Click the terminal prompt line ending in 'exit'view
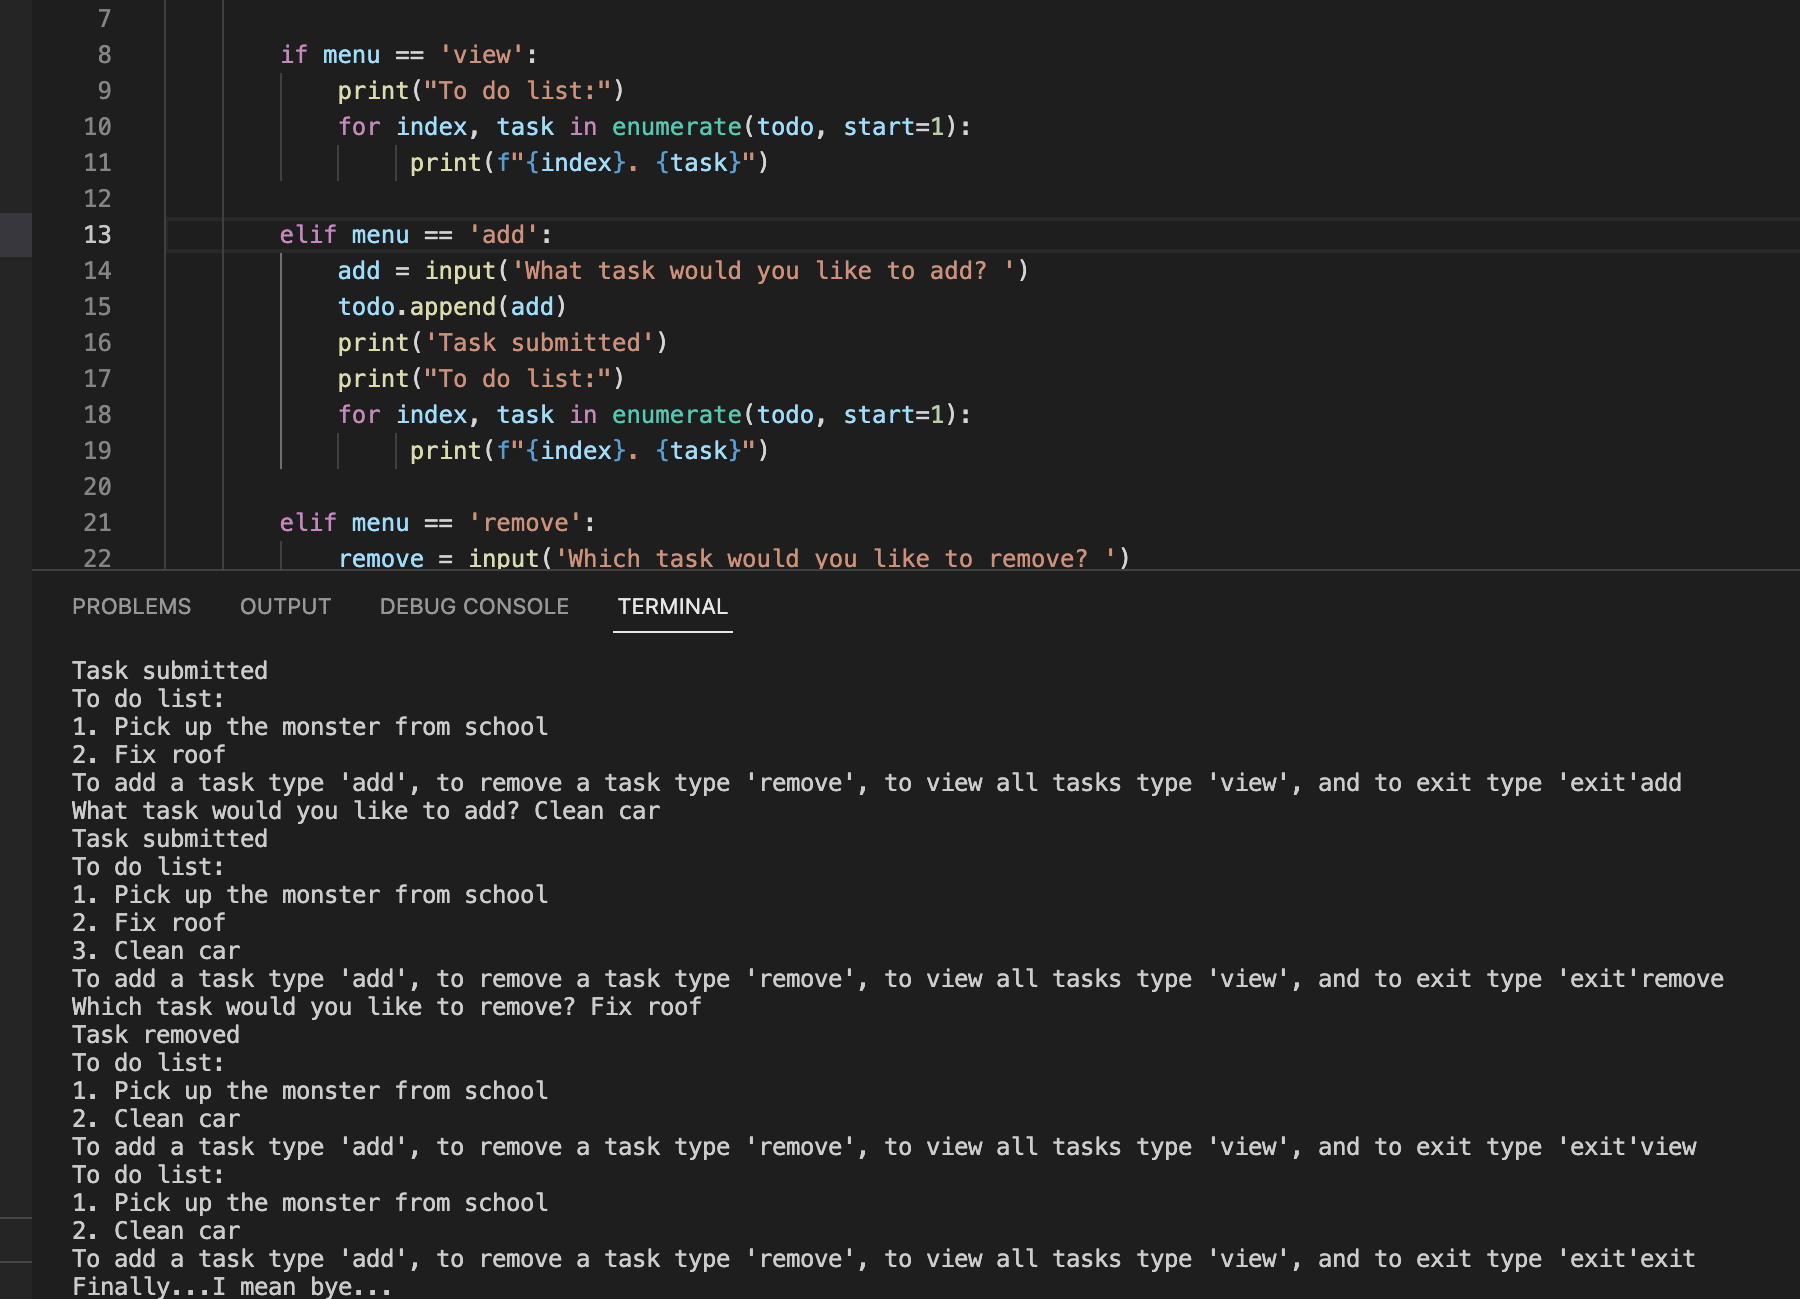1800x1299 pixels. pos(884,1147)
